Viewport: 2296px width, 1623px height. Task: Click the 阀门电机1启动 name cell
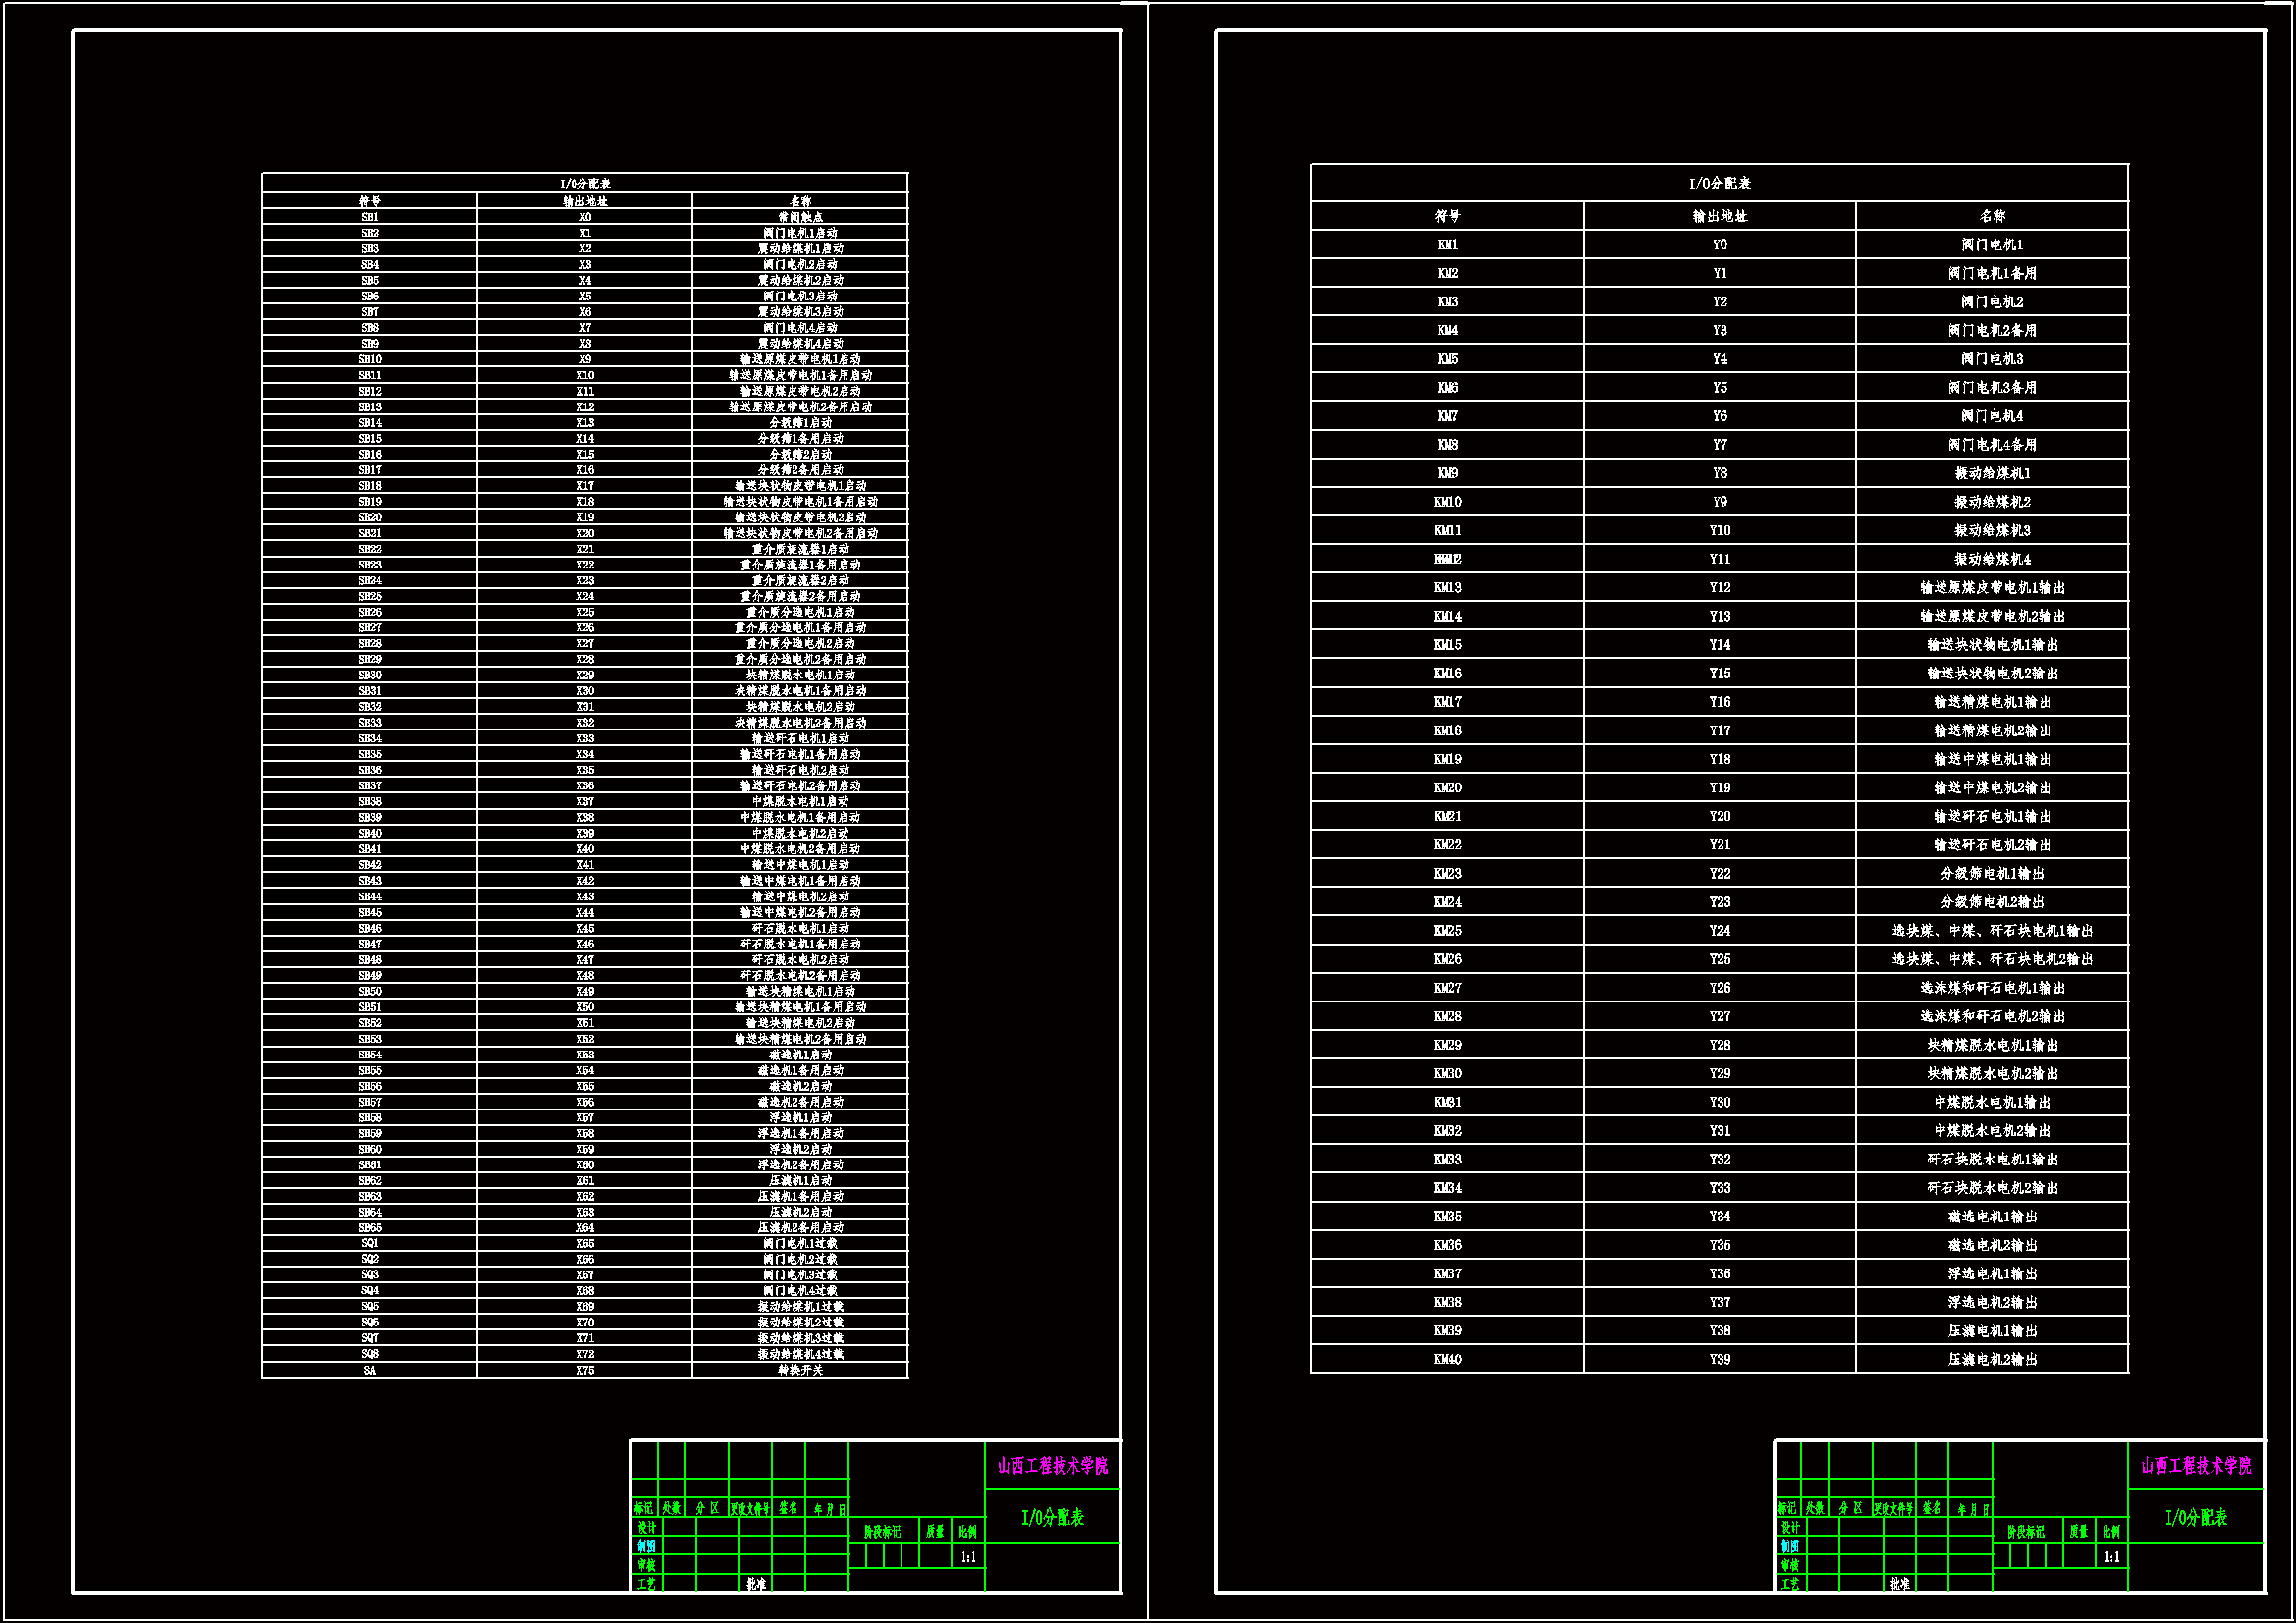pos(800,233)
